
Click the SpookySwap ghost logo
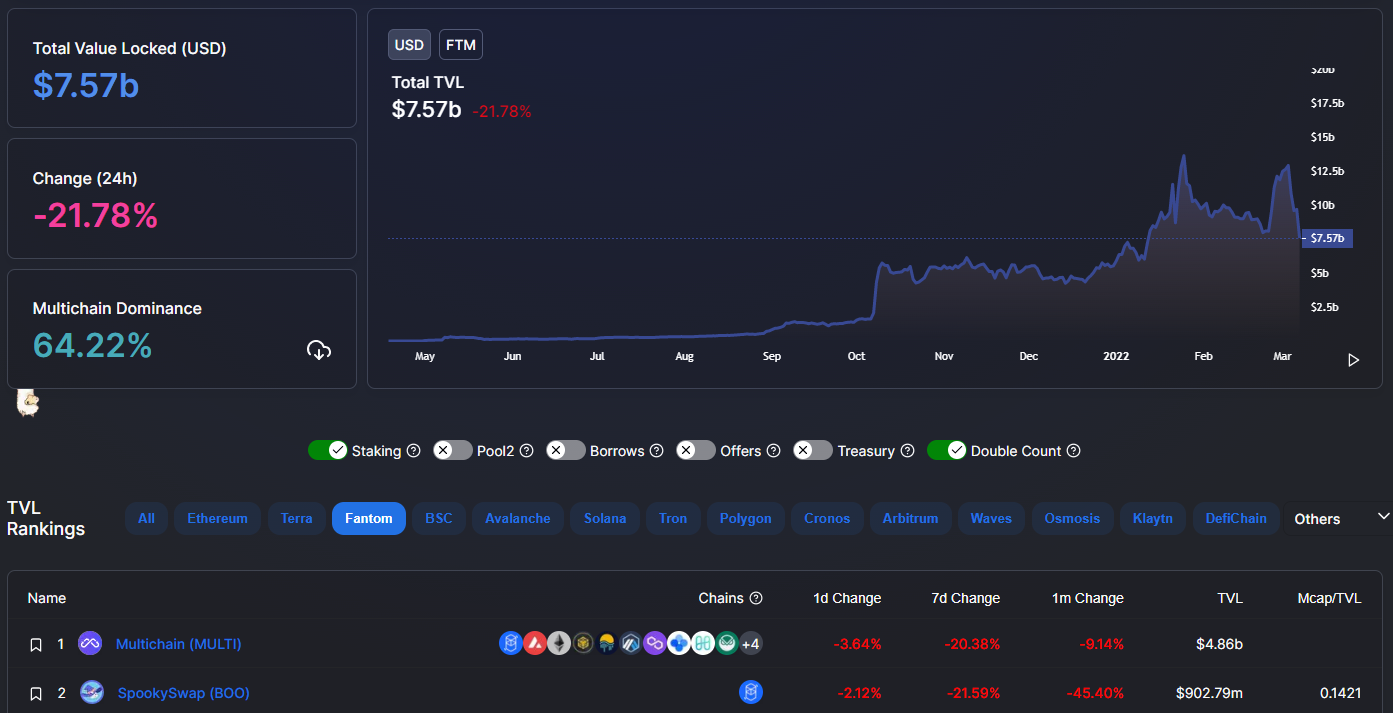tap(92, 692)
